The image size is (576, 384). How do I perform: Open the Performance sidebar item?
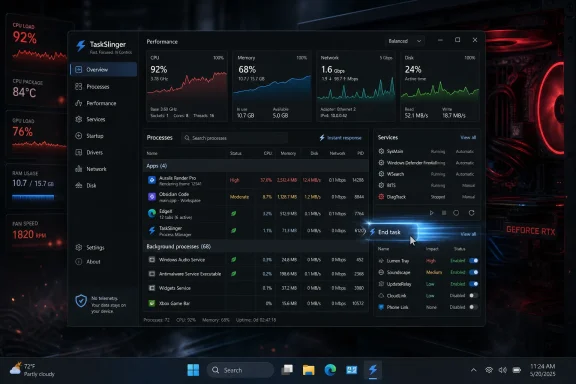[x=97, y=103]
